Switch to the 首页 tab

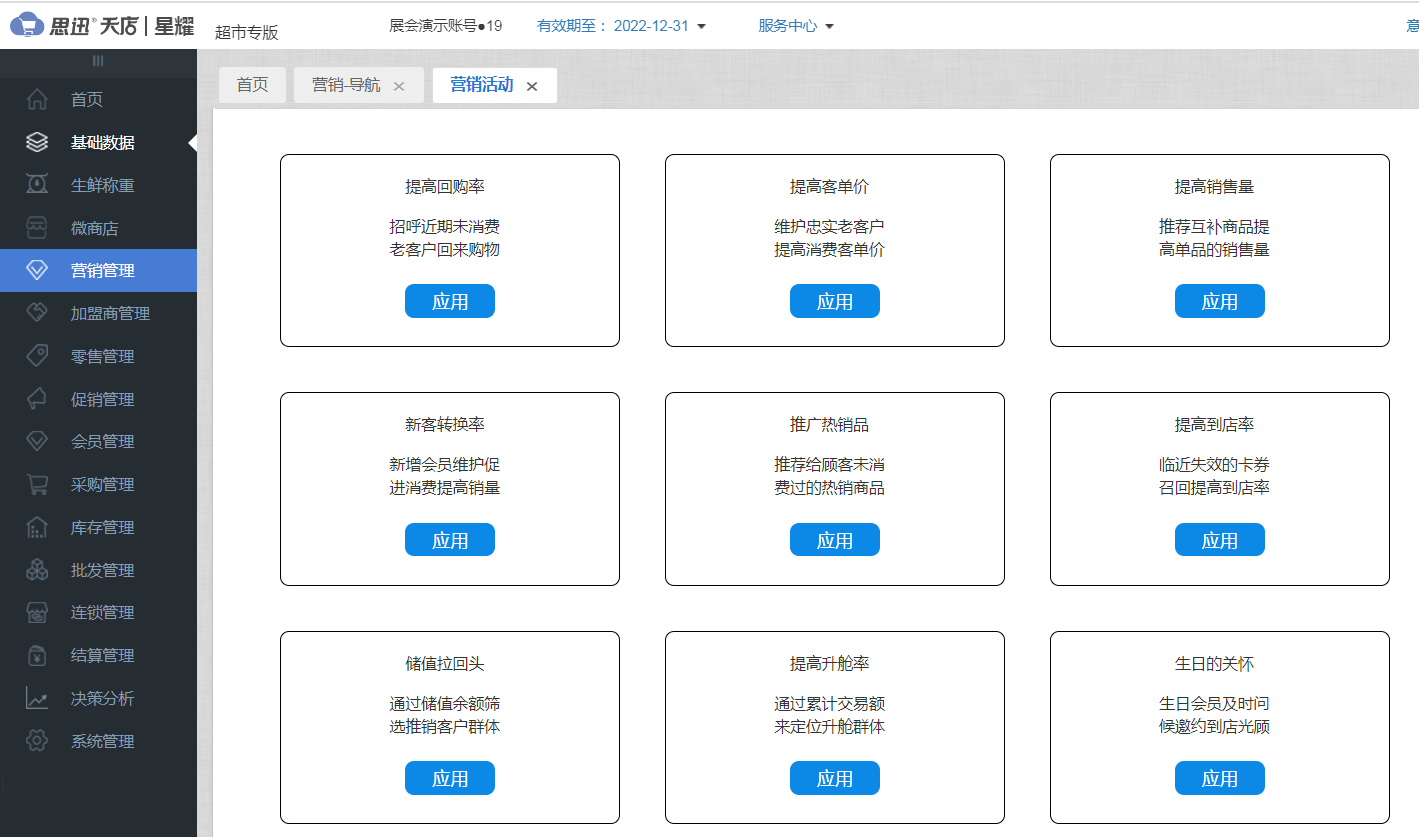pos(252,85)
